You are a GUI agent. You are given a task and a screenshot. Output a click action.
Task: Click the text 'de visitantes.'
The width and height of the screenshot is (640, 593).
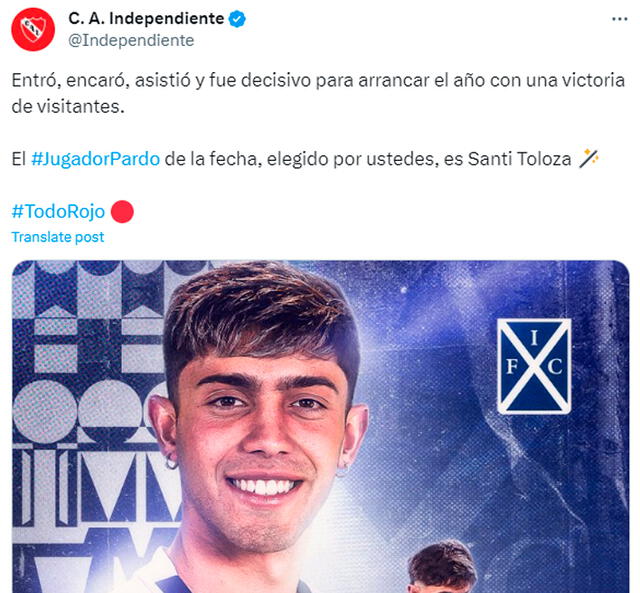[x=68, y=107]
